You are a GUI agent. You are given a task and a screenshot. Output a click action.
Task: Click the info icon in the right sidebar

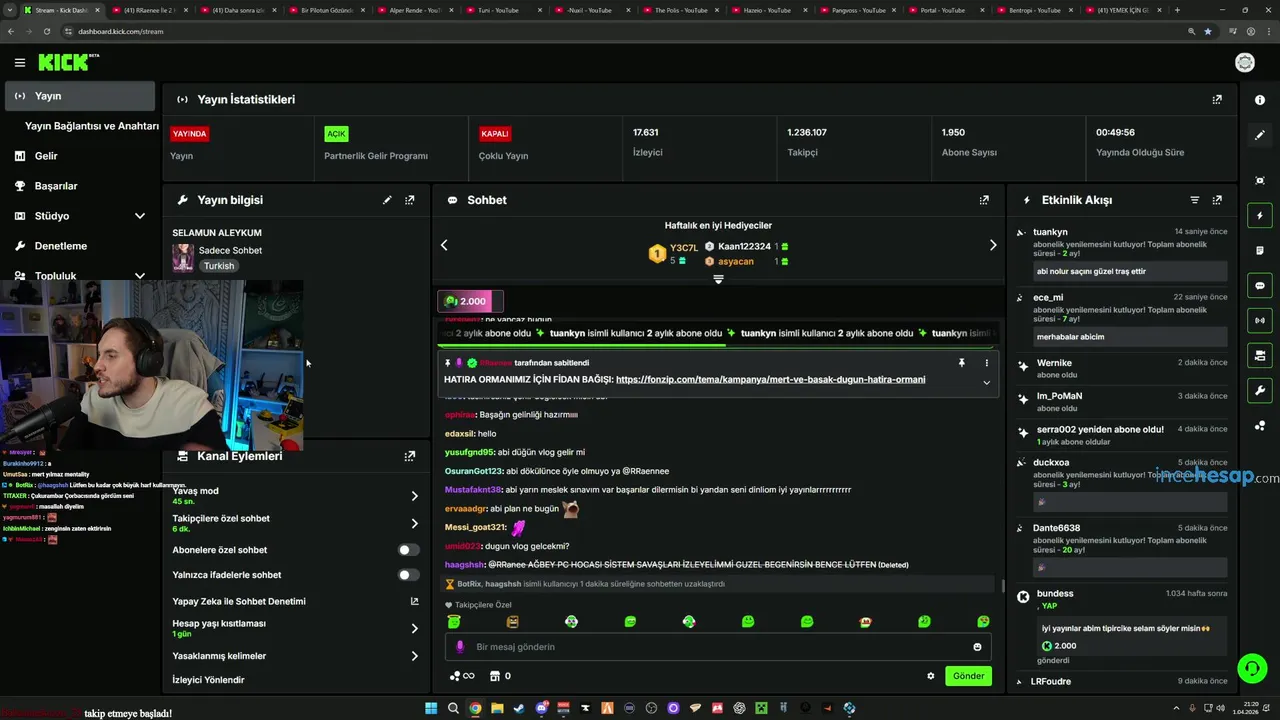pyautogui.click(x=1260, y=100)
